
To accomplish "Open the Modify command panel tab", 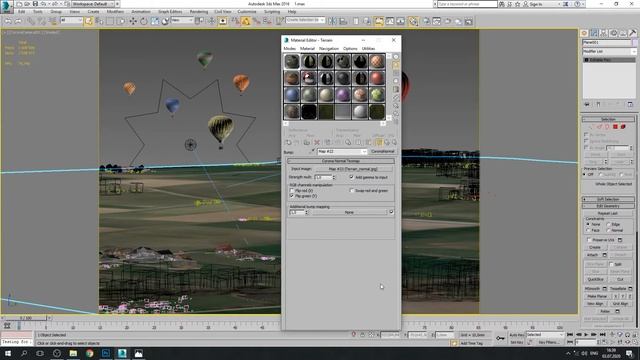I will pos(594,33).
